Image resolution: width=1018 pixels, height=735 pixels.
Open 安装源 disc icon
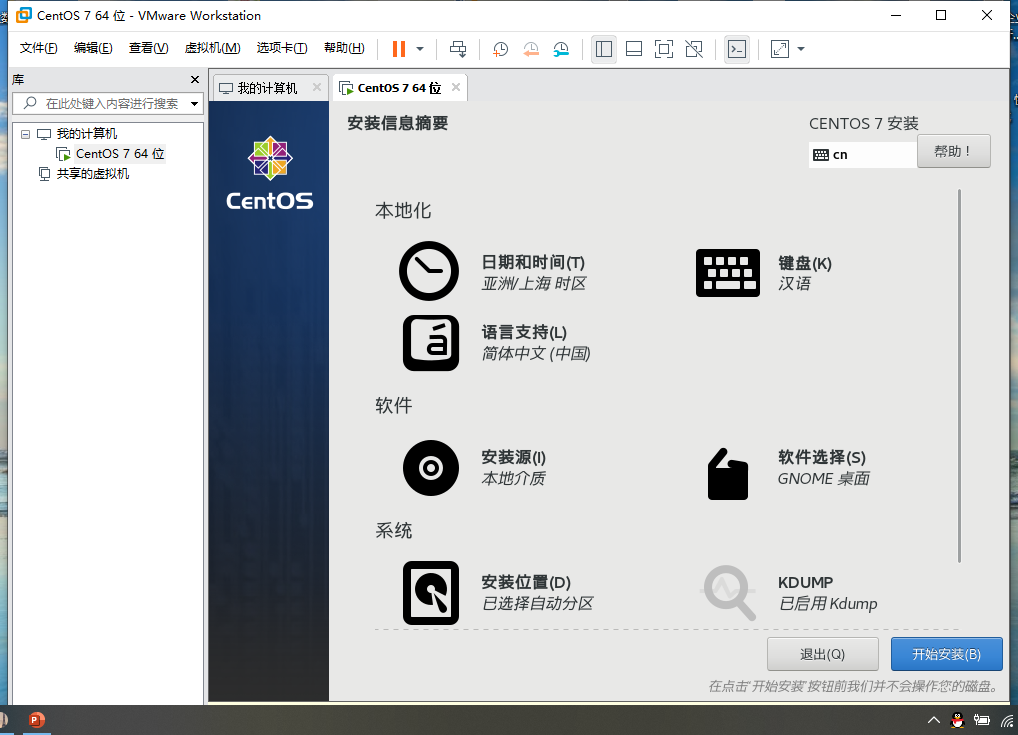click(x=430, y=468)
